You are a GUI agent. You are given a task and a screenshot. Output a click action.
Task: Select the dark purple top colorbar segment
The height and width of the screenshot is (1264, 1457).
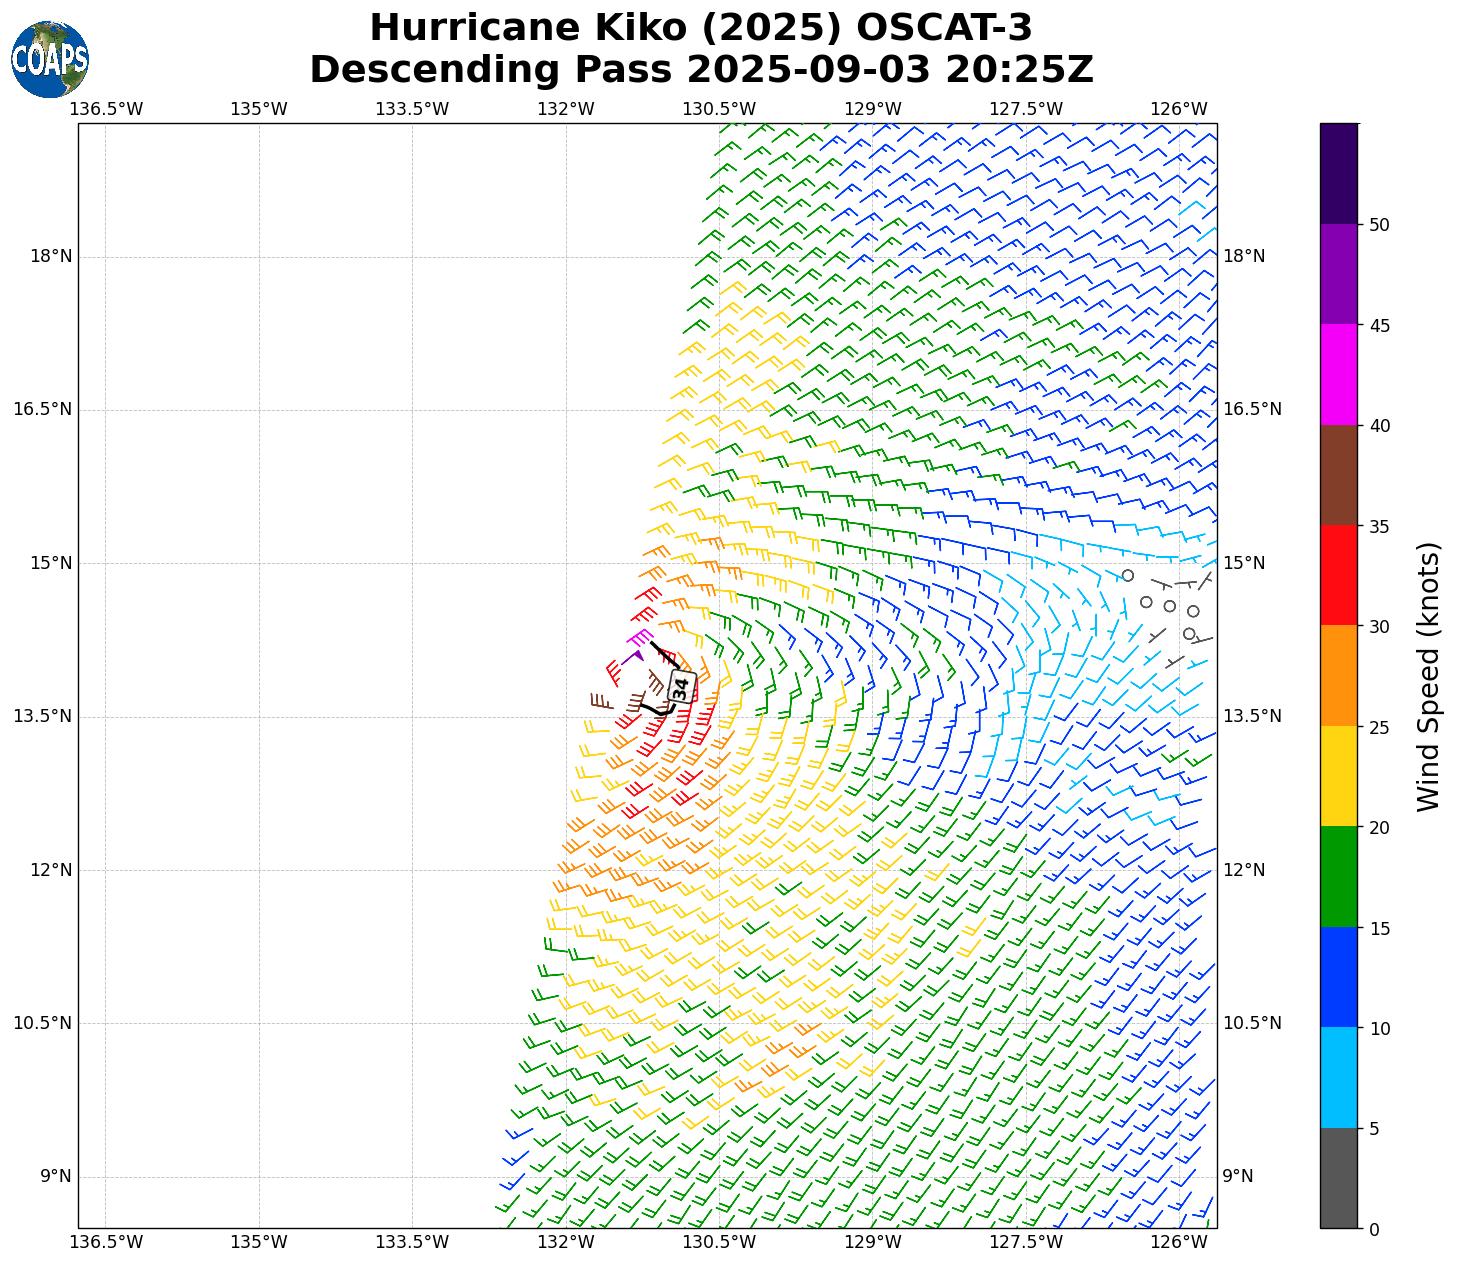[x=1338, y=173]
